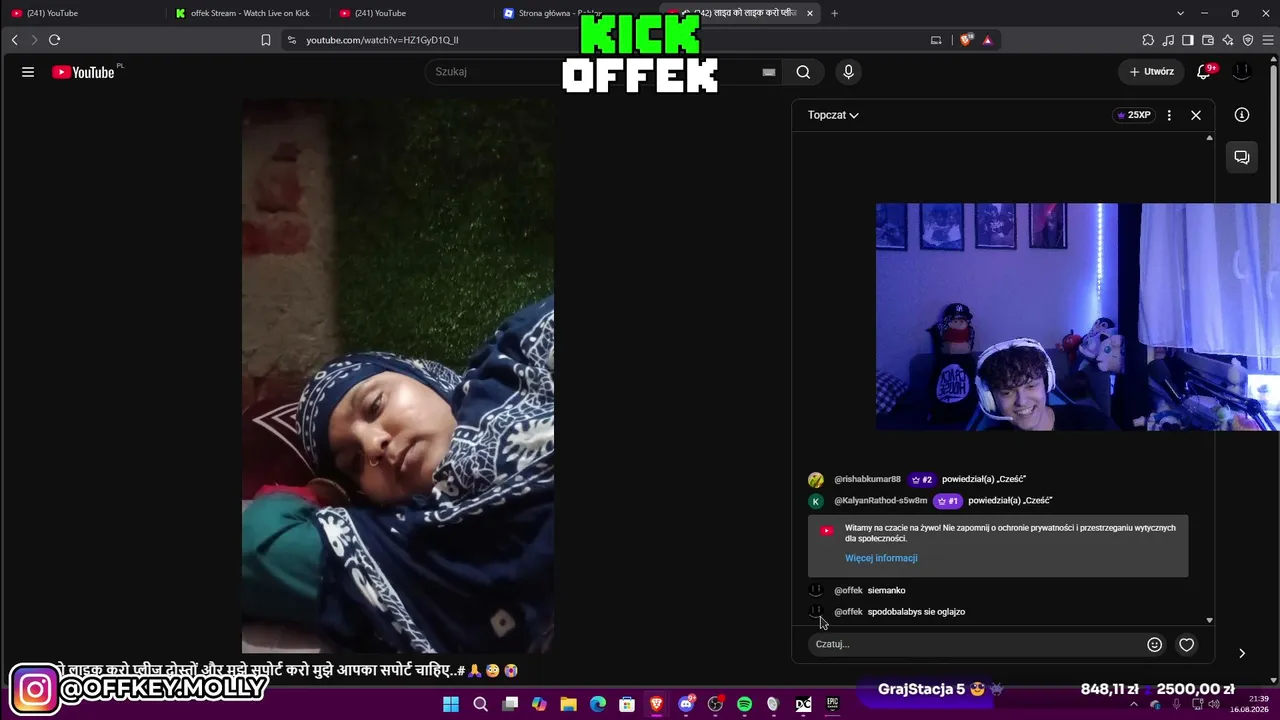This screenshot has height=720, width=1280.
Task: Start voice search with the microphone
Action: pyautogui.click(x=848, y=72)
